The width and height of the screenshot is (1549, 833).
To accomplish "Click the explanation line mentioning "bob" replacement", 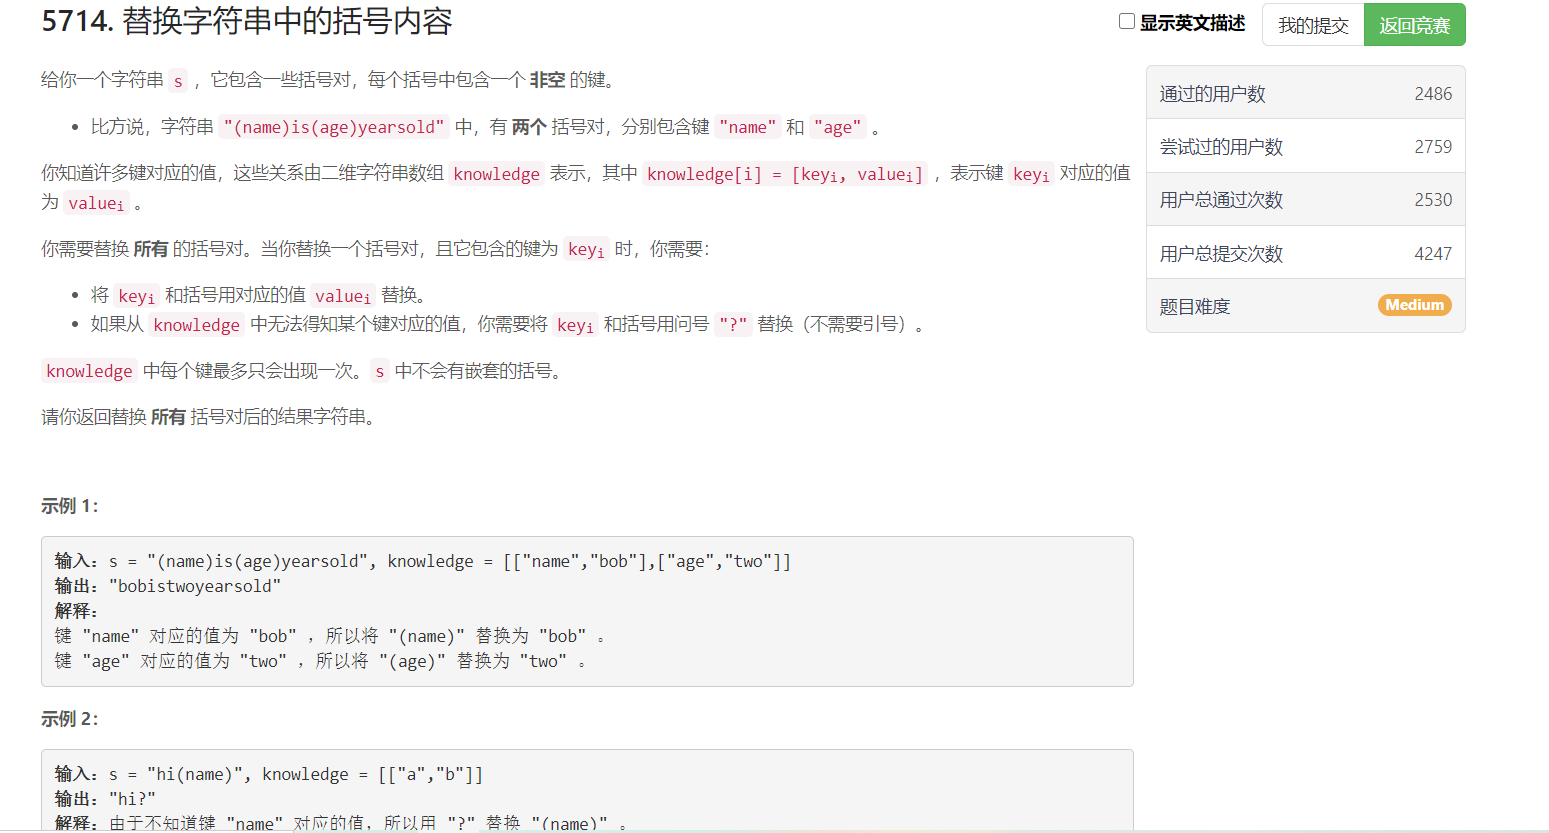I will click(330, 636).
